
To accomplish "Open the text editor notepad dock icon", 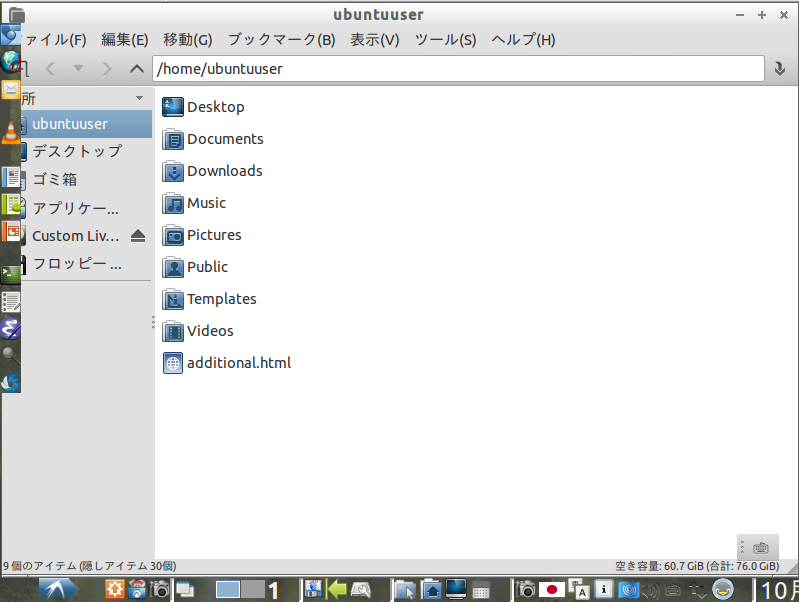I will (x=11, y=301).
